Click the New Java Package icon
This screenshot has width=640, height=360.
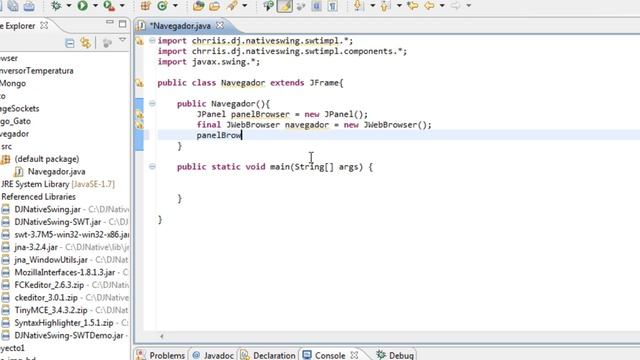click(x=146, y=5)
